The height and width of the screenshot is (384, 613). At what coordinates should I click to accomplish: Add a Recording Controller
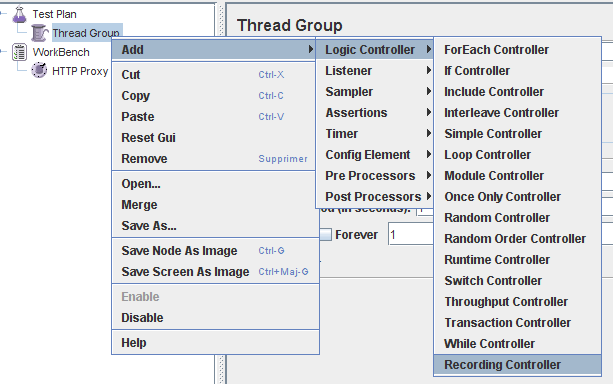click(x=517, y=365)
